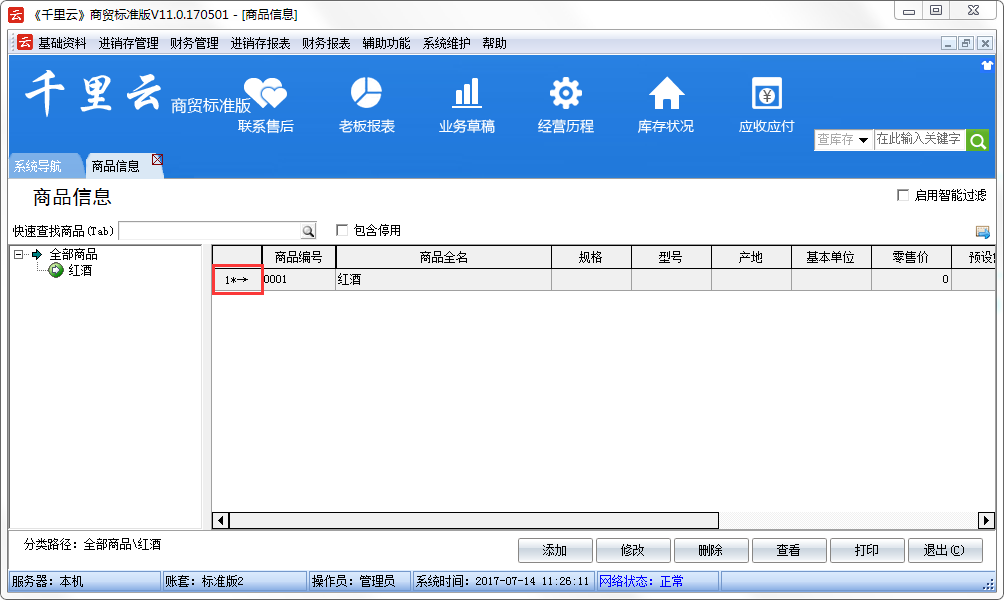
Task: Open the 查库存 dropdown
Action: [x=843, y=140]
